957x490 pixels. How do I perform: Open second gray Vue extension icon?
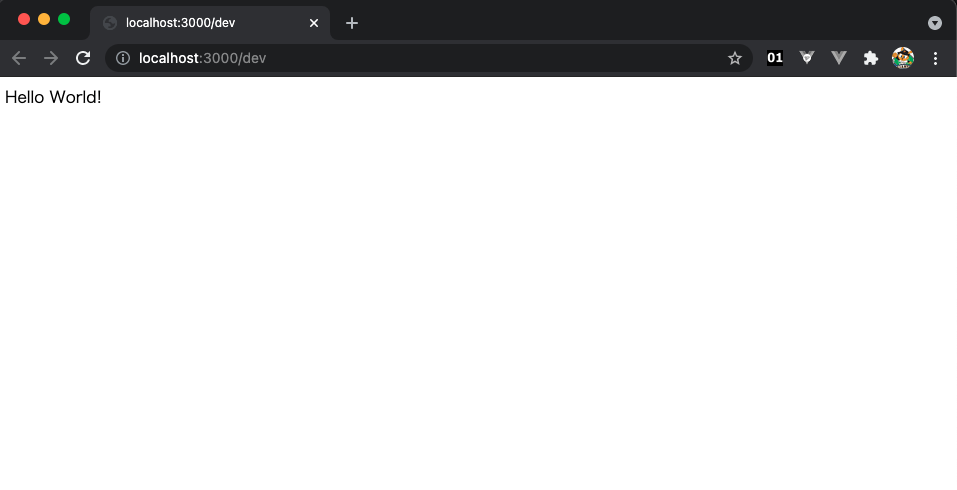coord(839,58)
